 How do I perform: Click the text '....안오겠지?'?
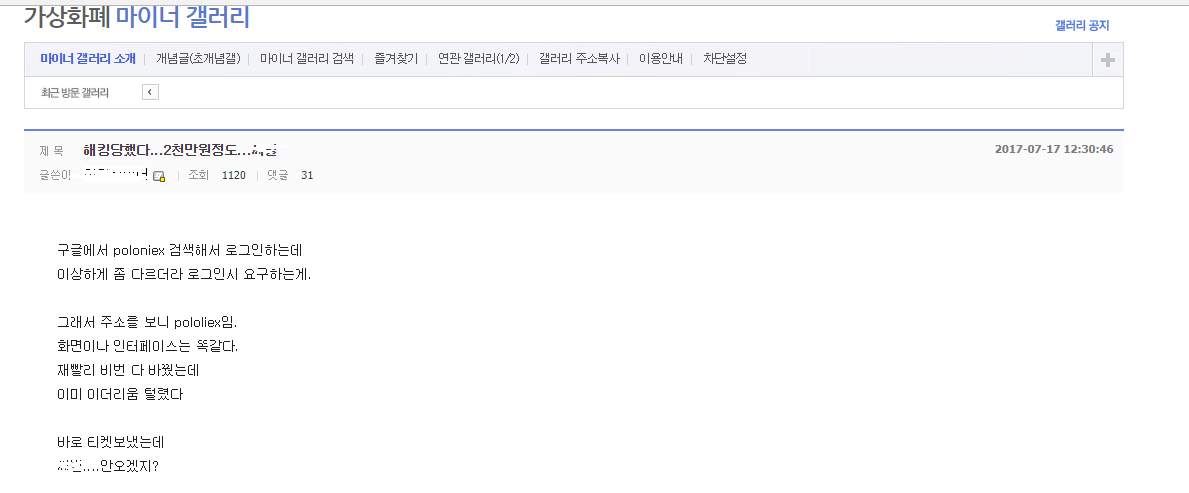tap(119, 467)
